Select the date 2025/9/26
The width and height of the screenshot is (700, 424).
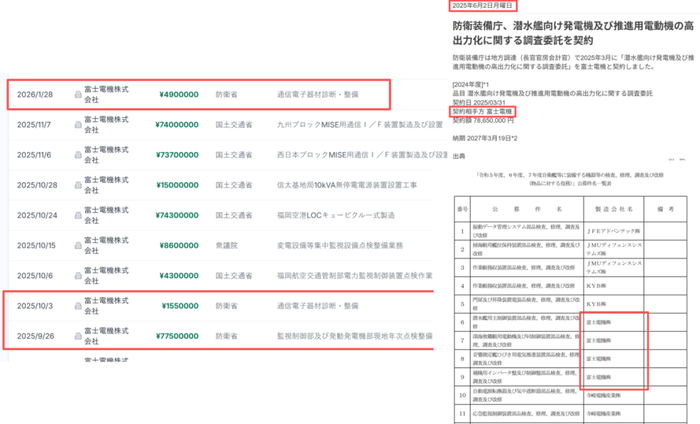(36, 336)
